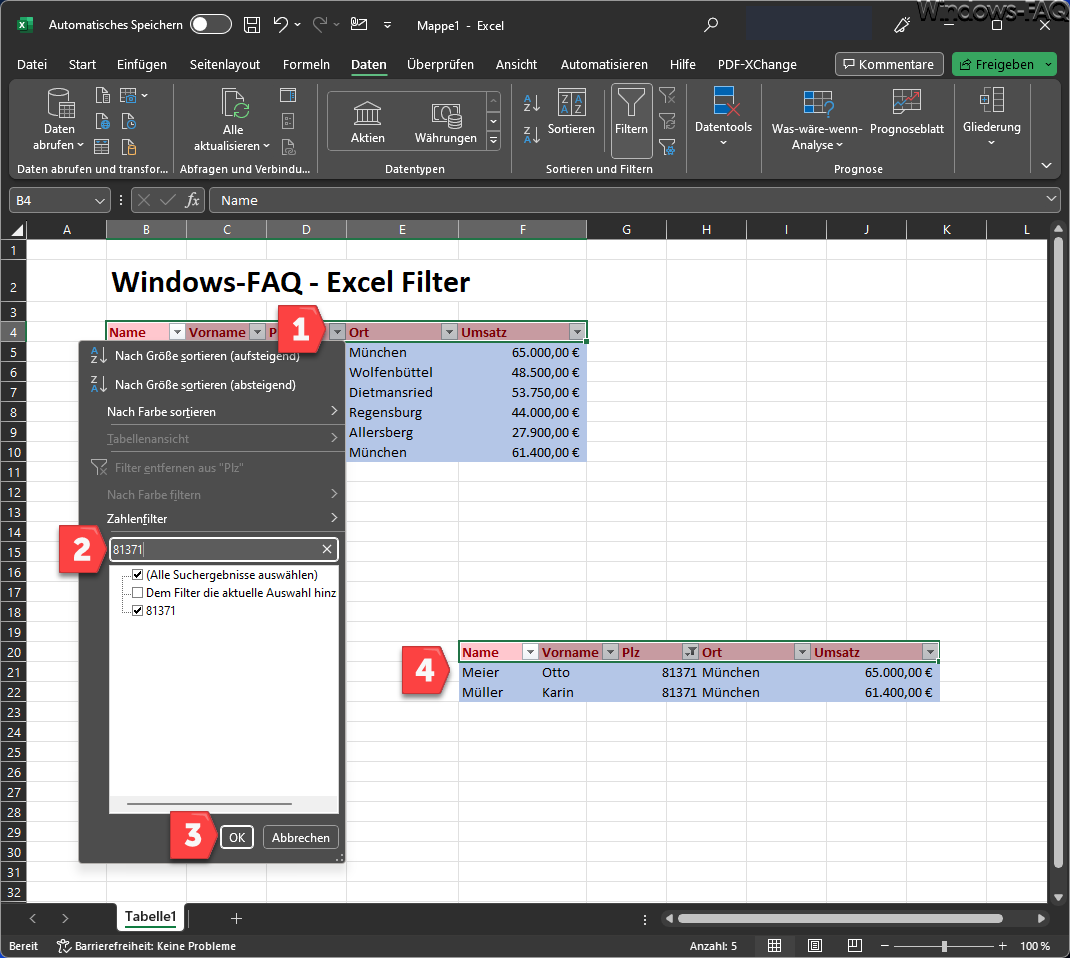Screen dimensions: 1070x958
Task: Select the Währungen data type
Action: tap(446, 121)
